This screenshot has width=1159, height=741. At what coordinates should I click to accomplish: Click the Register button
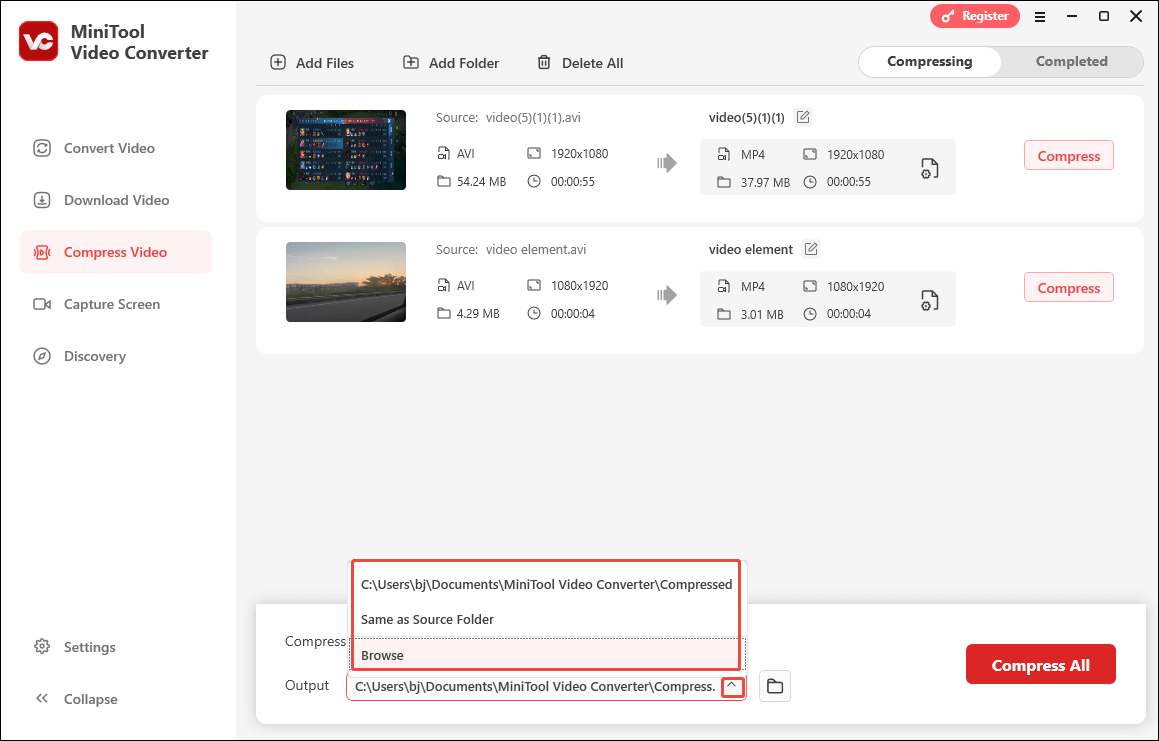click(x=975, y=16)
